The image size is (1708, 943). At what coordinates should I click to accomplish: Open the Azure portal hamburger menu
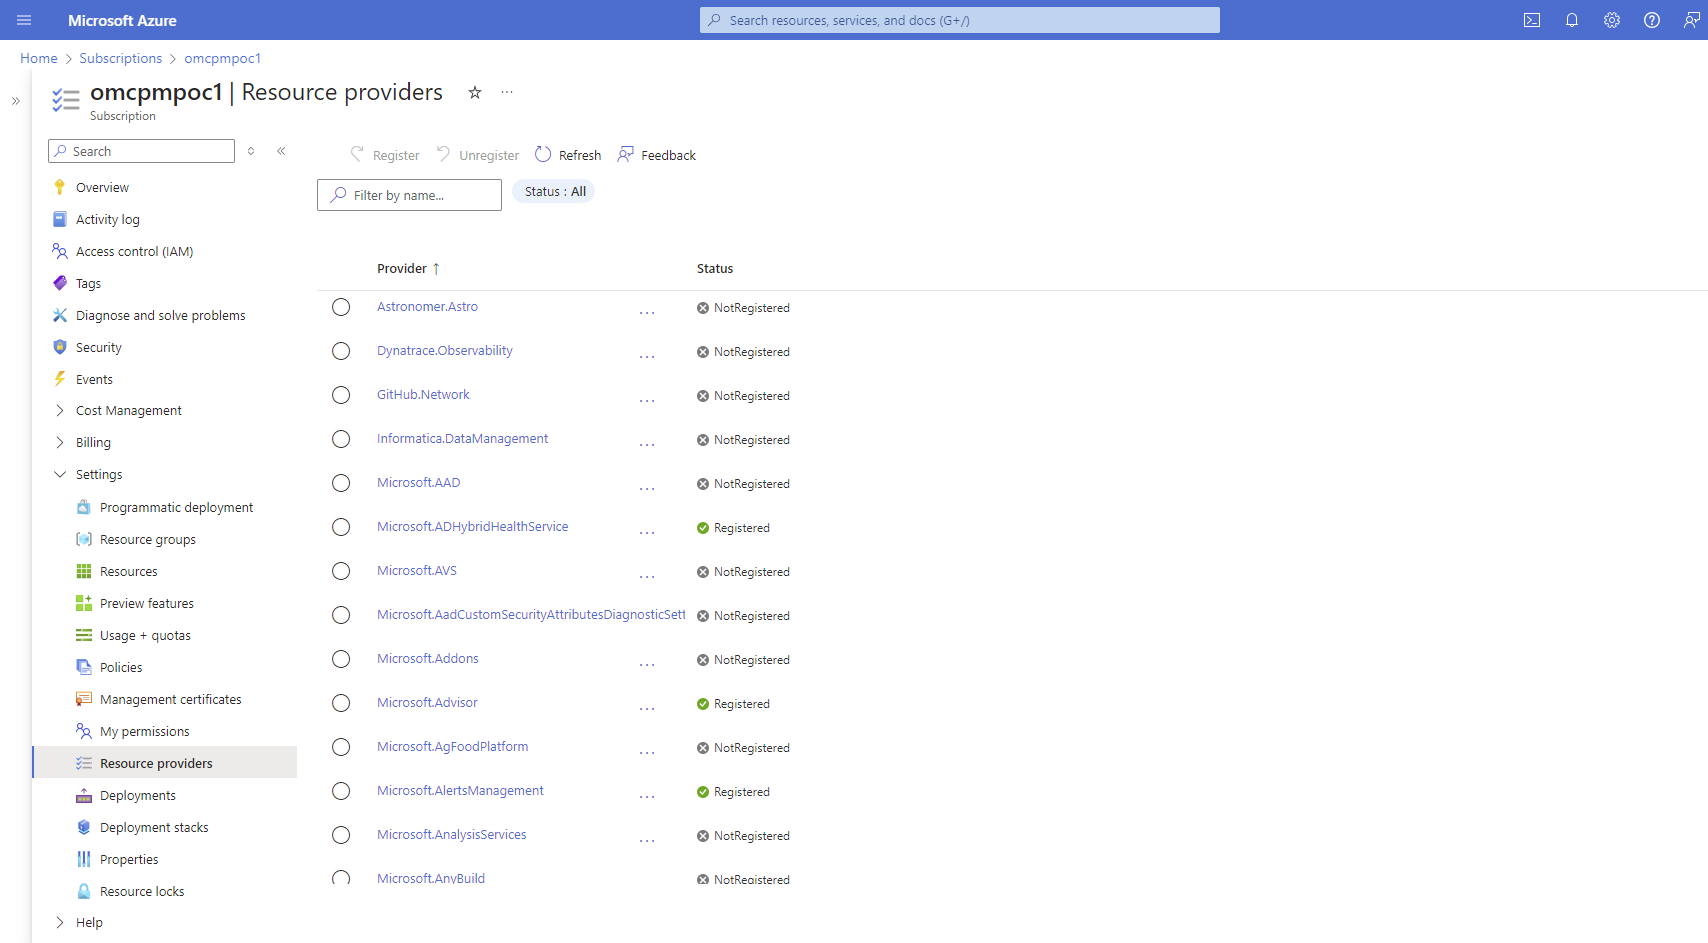coord(24,20)
